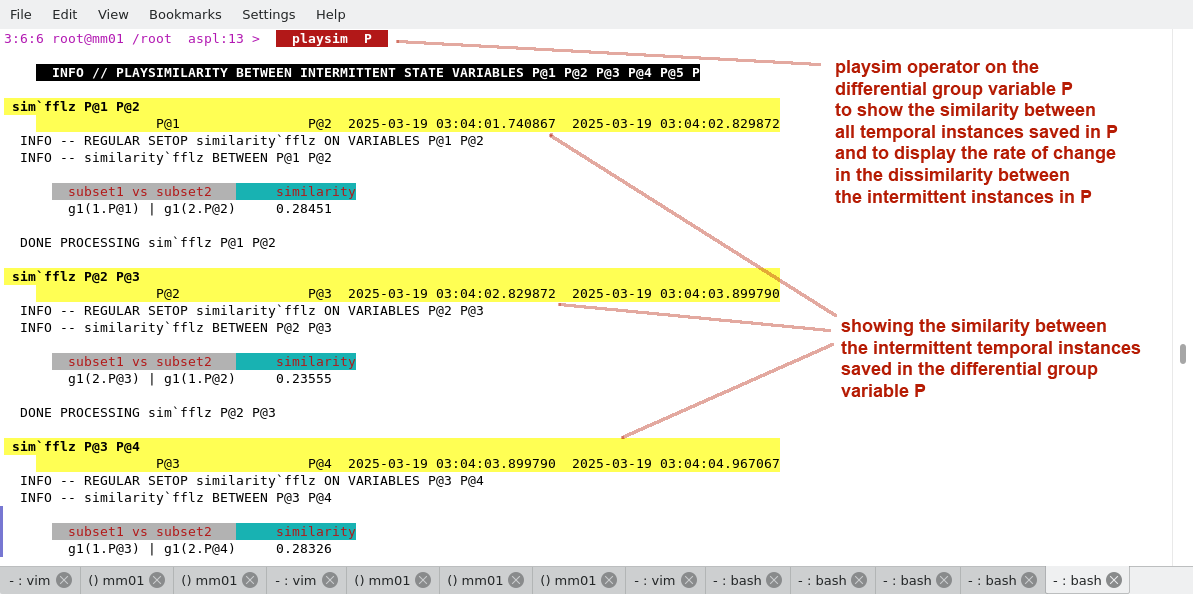The width and height of the screenshot is (1193, 594).
Task: Switch to the leftmost vim tab
Action: click(30, 580)
